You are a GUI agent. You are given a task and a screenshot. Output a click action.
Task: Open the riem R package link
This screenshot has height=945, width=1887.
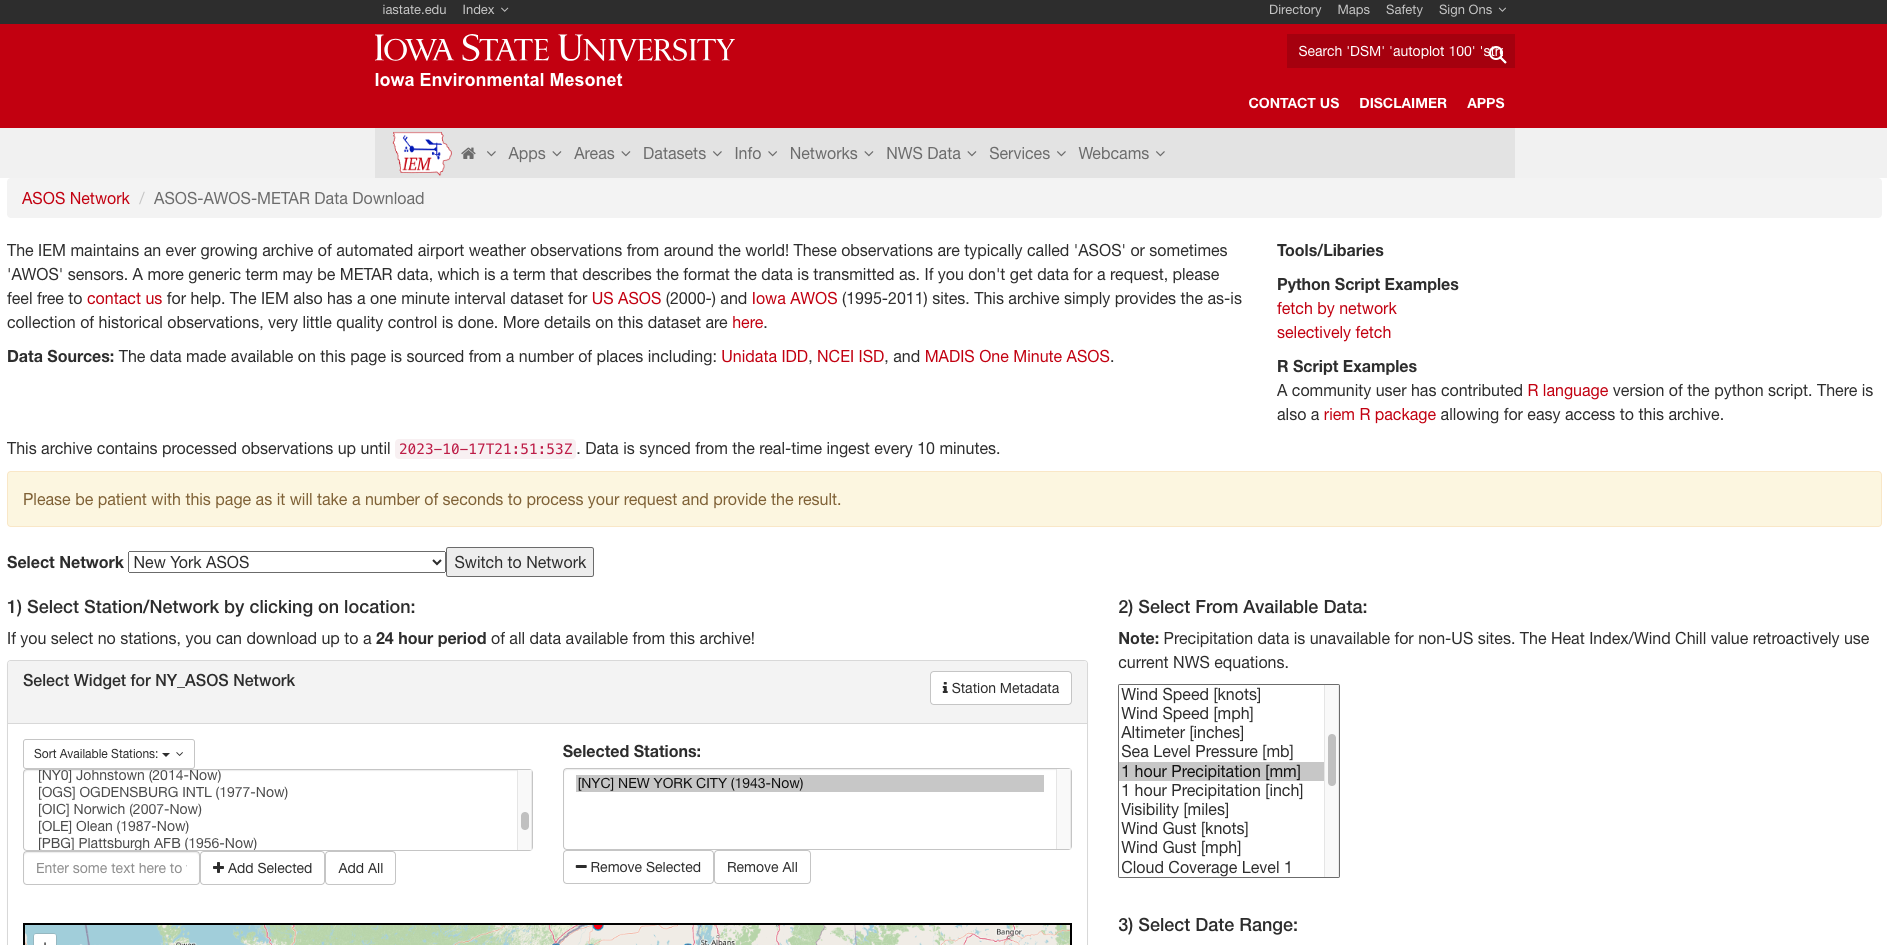[x=1379, y=415]
